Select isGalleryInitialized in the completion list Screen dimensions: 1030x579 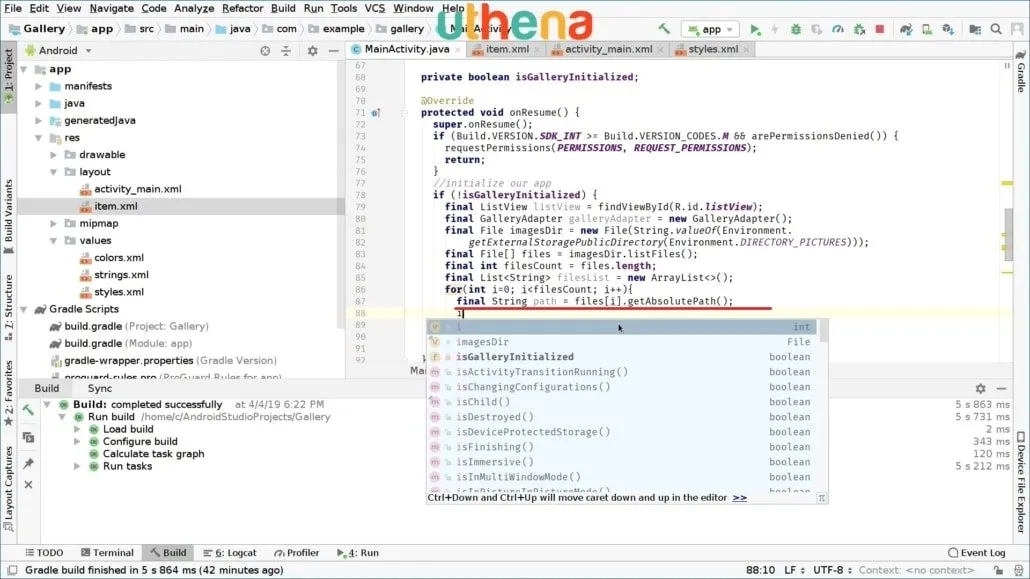[x=623, y=357]
